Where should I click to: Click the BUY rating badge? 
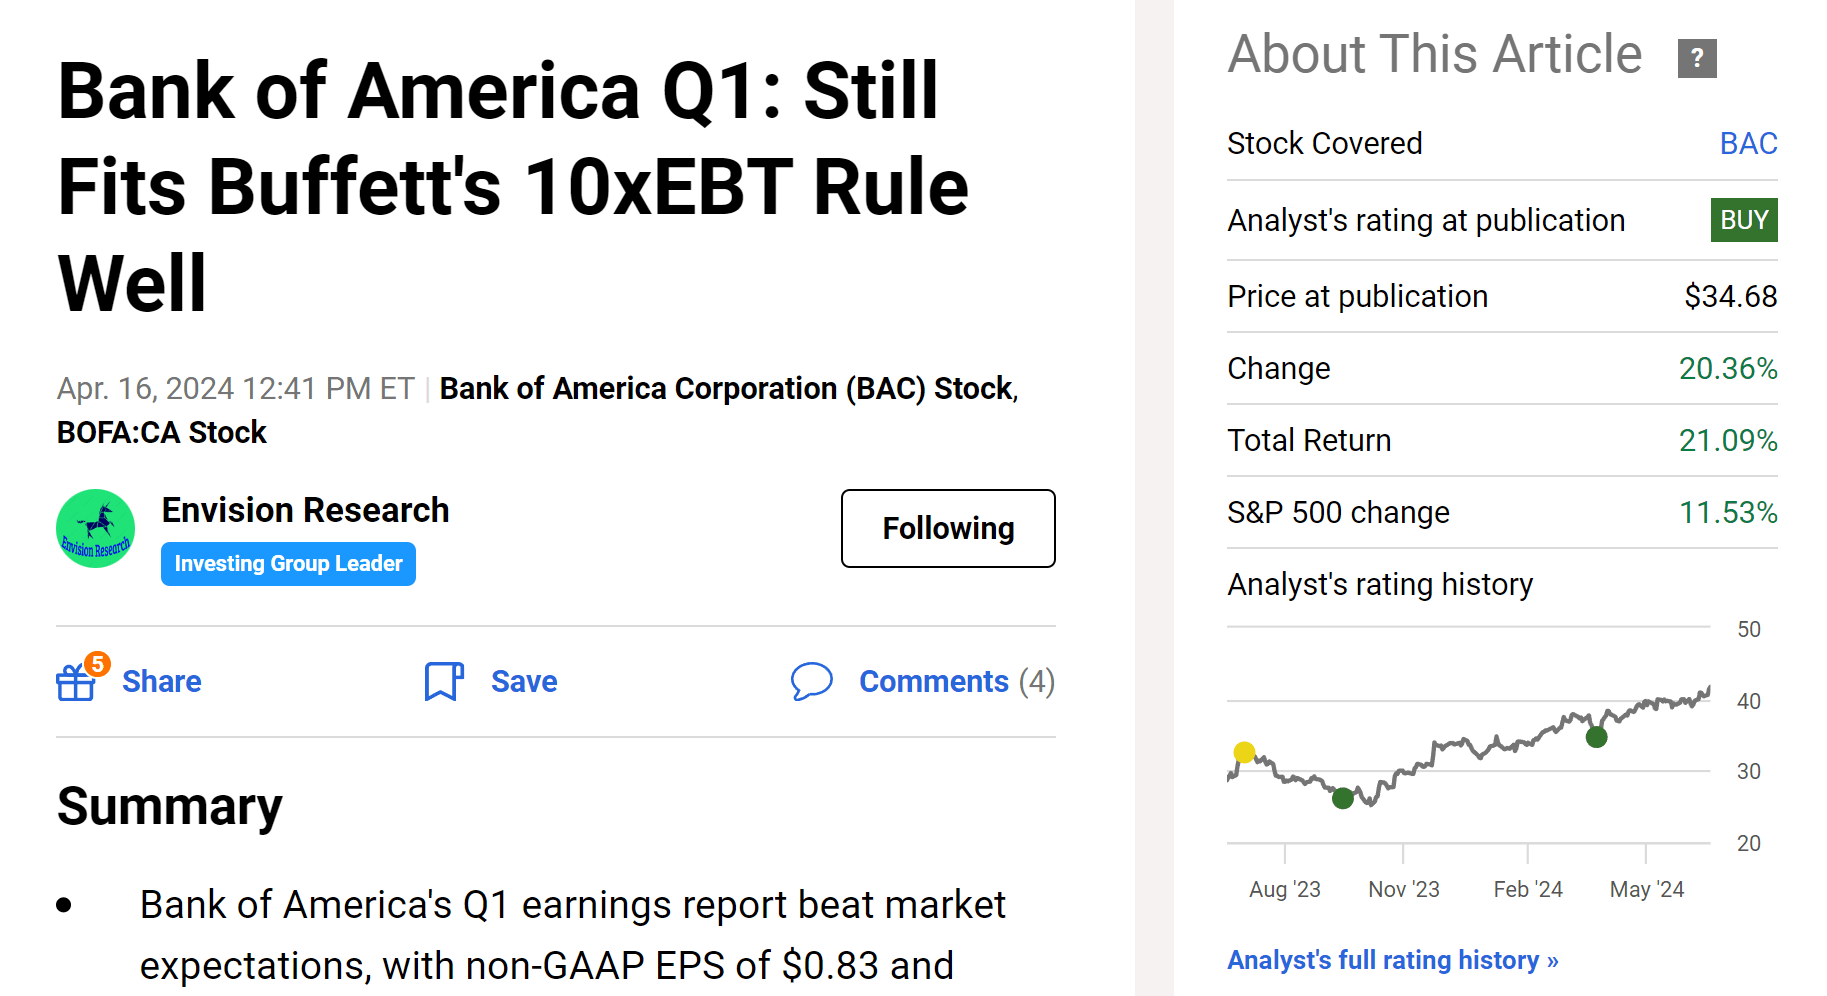(x=1744, y=220)
